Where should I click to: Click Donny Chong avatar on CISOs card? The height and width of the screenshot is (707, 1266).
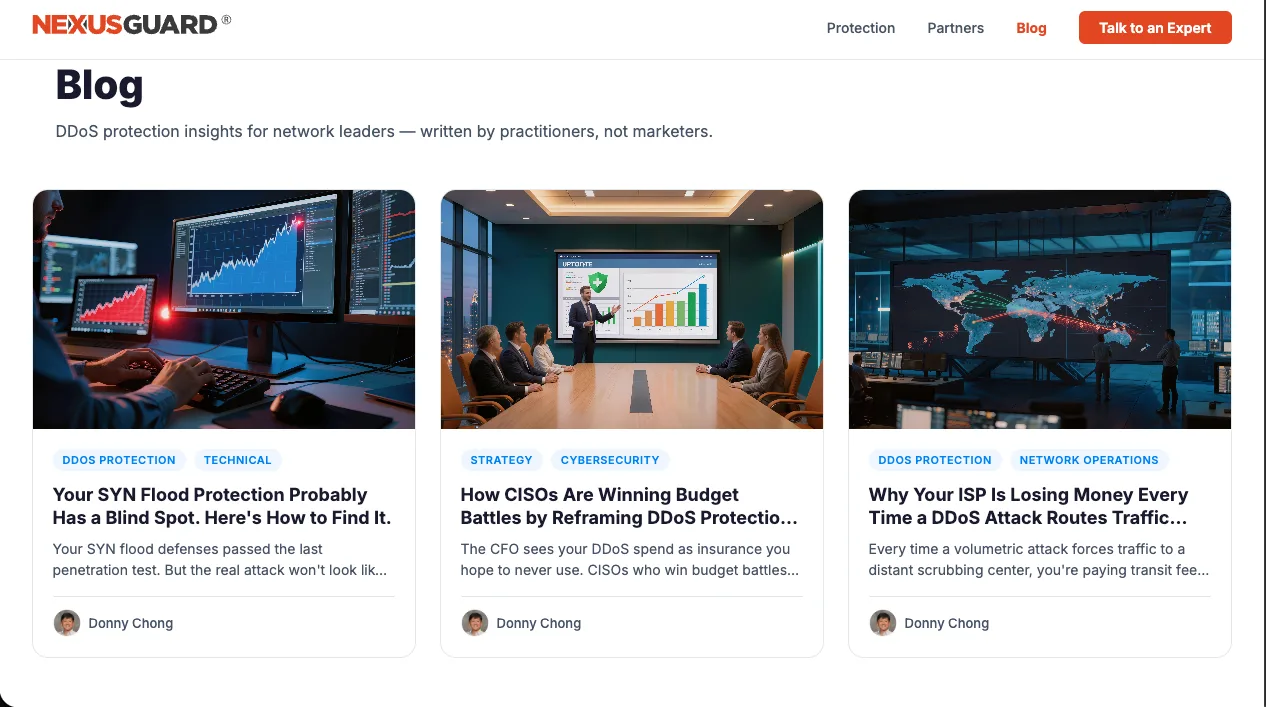click(475, 623)
